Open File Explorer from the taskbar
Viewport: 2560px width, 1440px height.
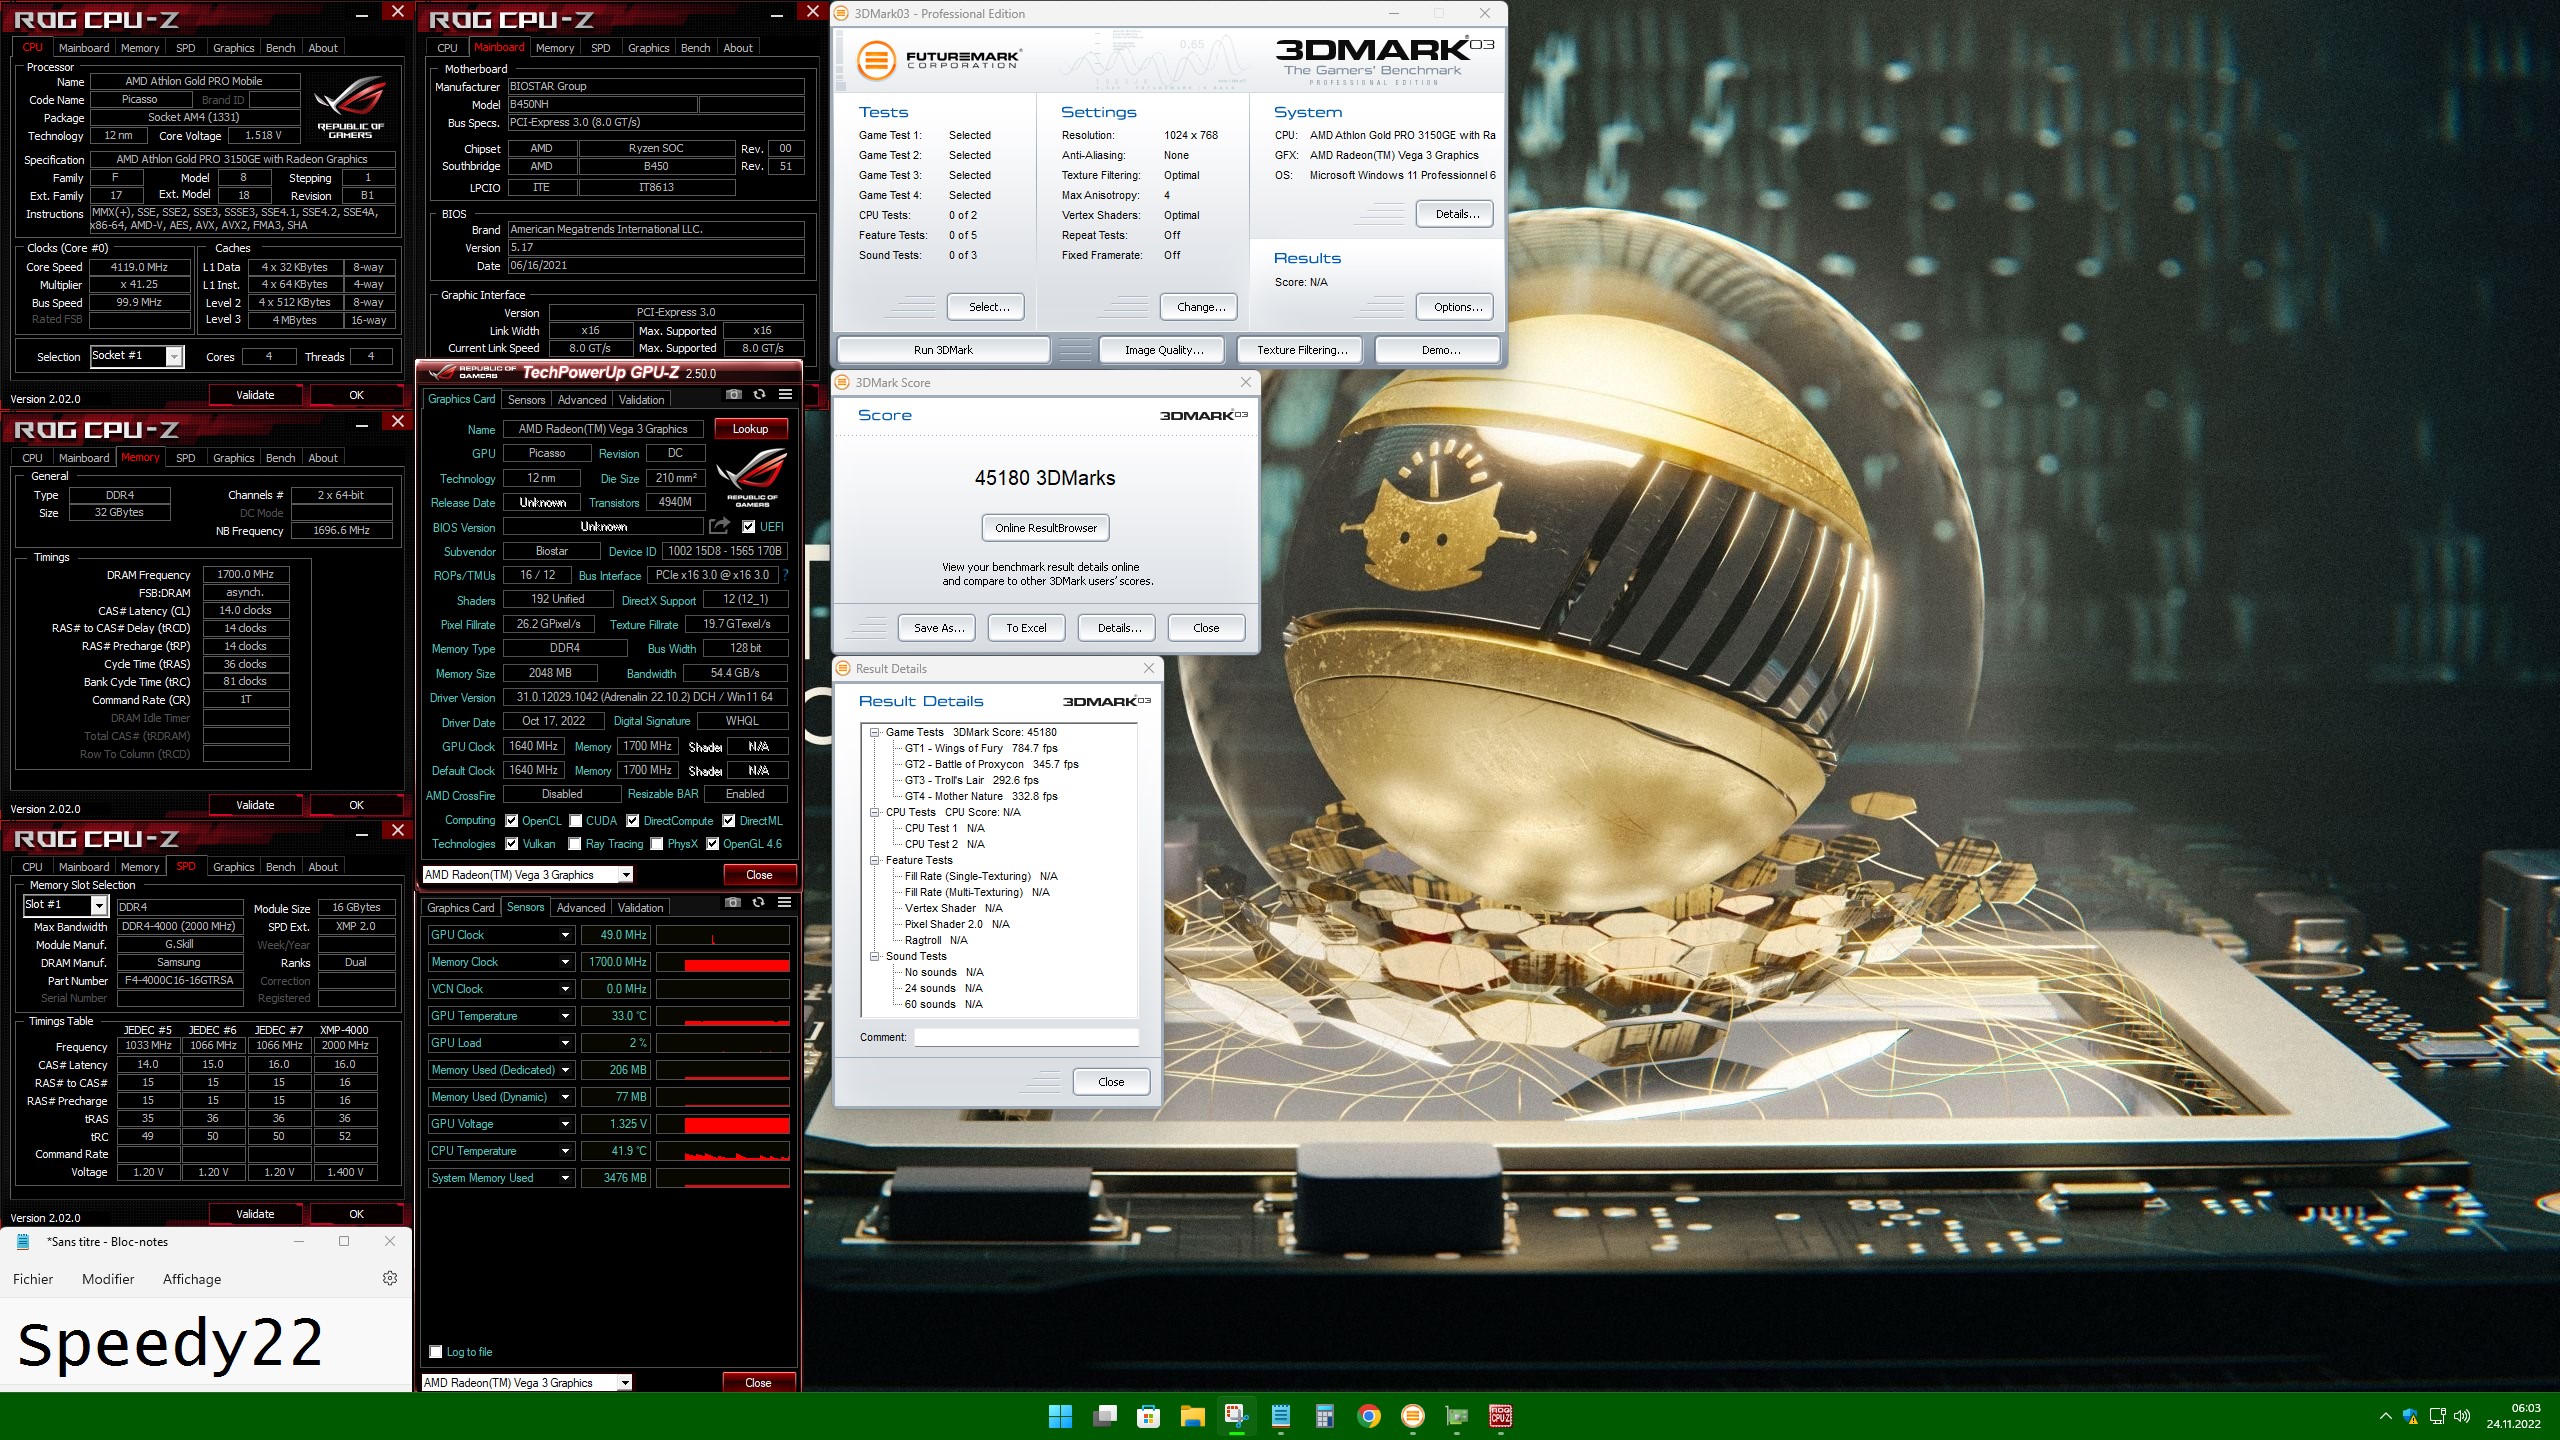click(x=1192, y=1416)
